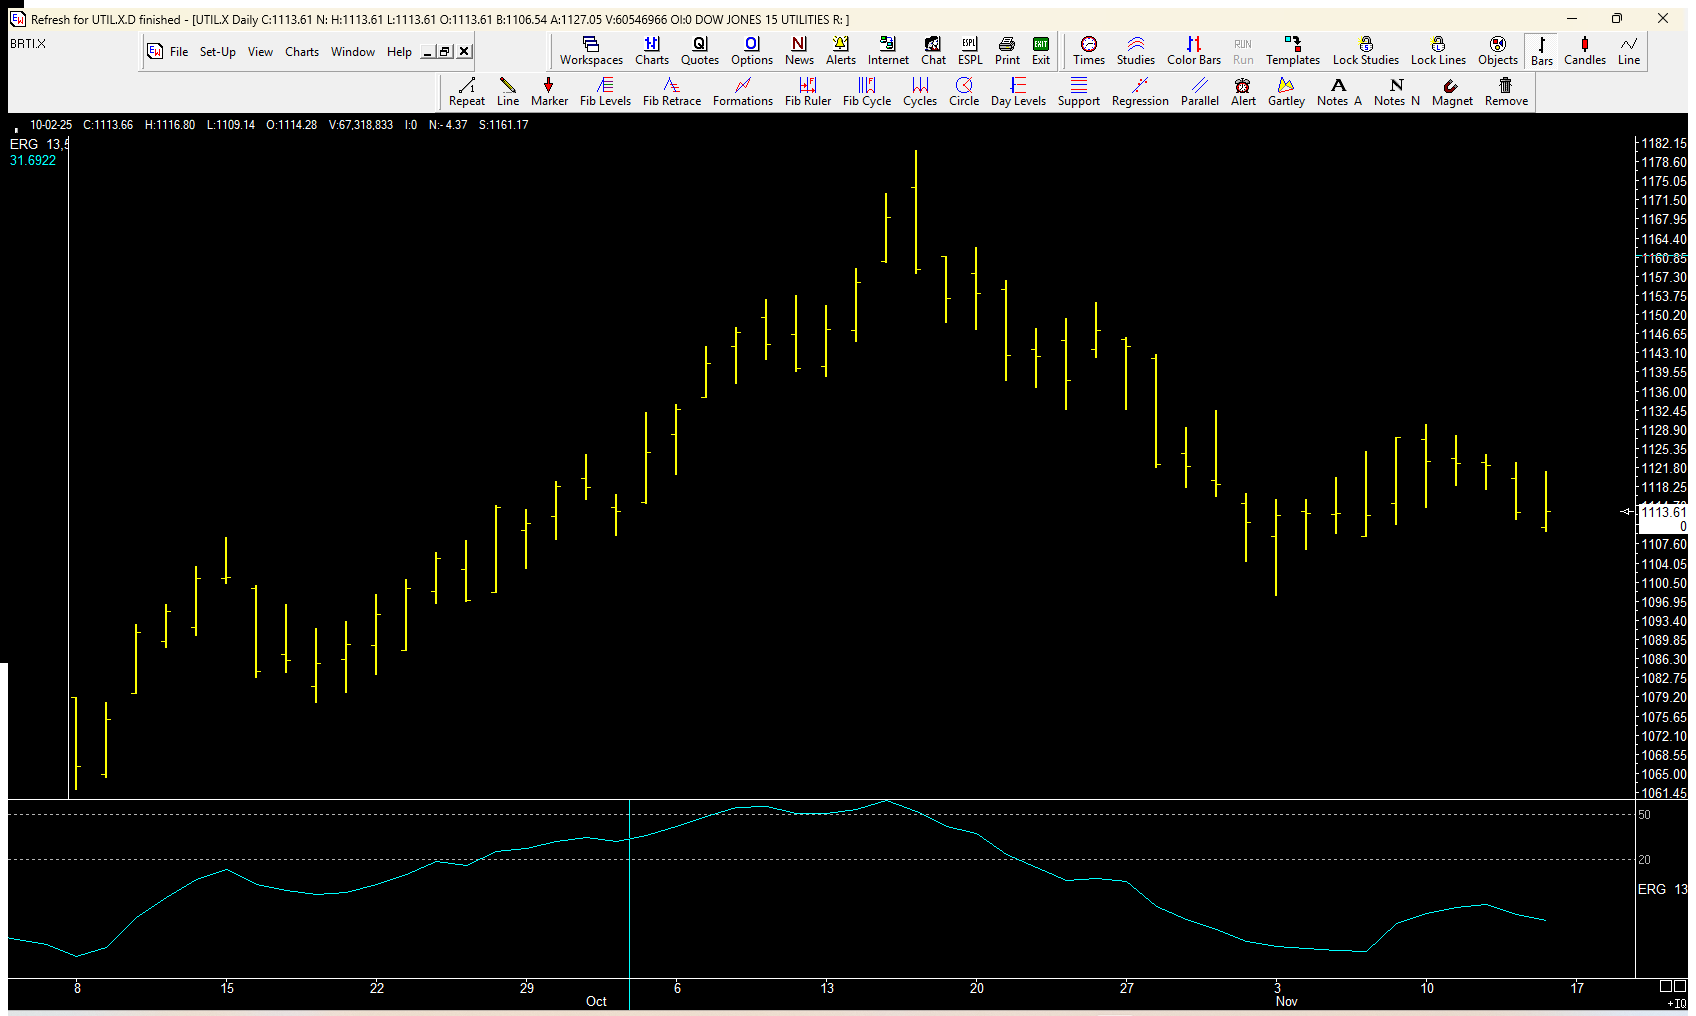Open the Window menu
Screen dimensions: 1696x1016
[352, 52]
